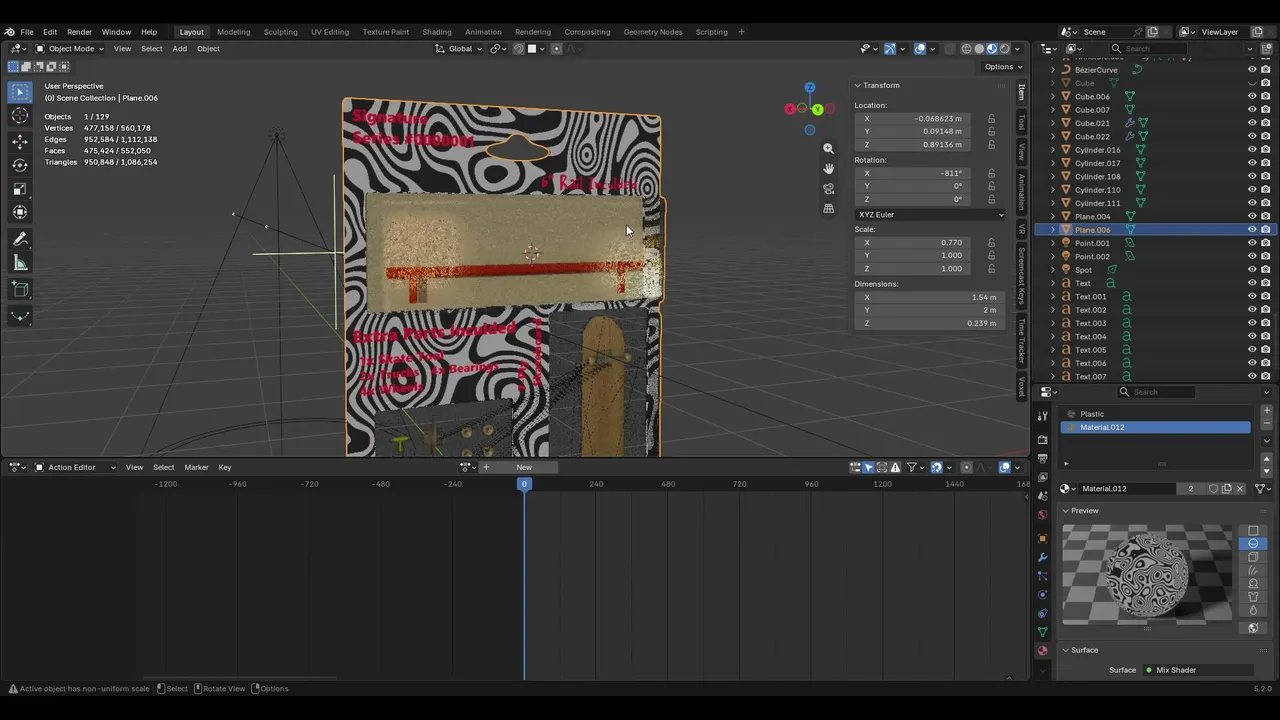Open the sidebar Tool tab
1280x720 pixels.
pos(1021,123)
